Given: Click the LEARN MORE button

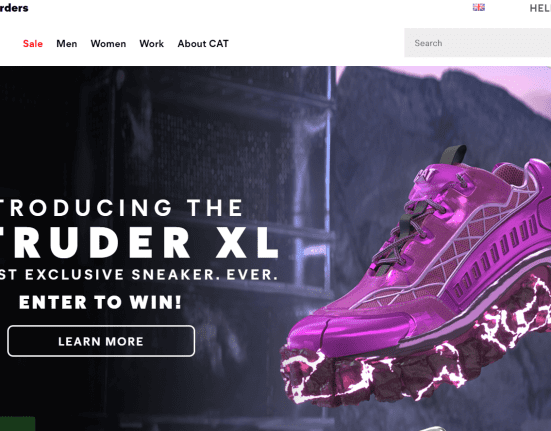Looking at the screenshot, I should pos(101,341).
